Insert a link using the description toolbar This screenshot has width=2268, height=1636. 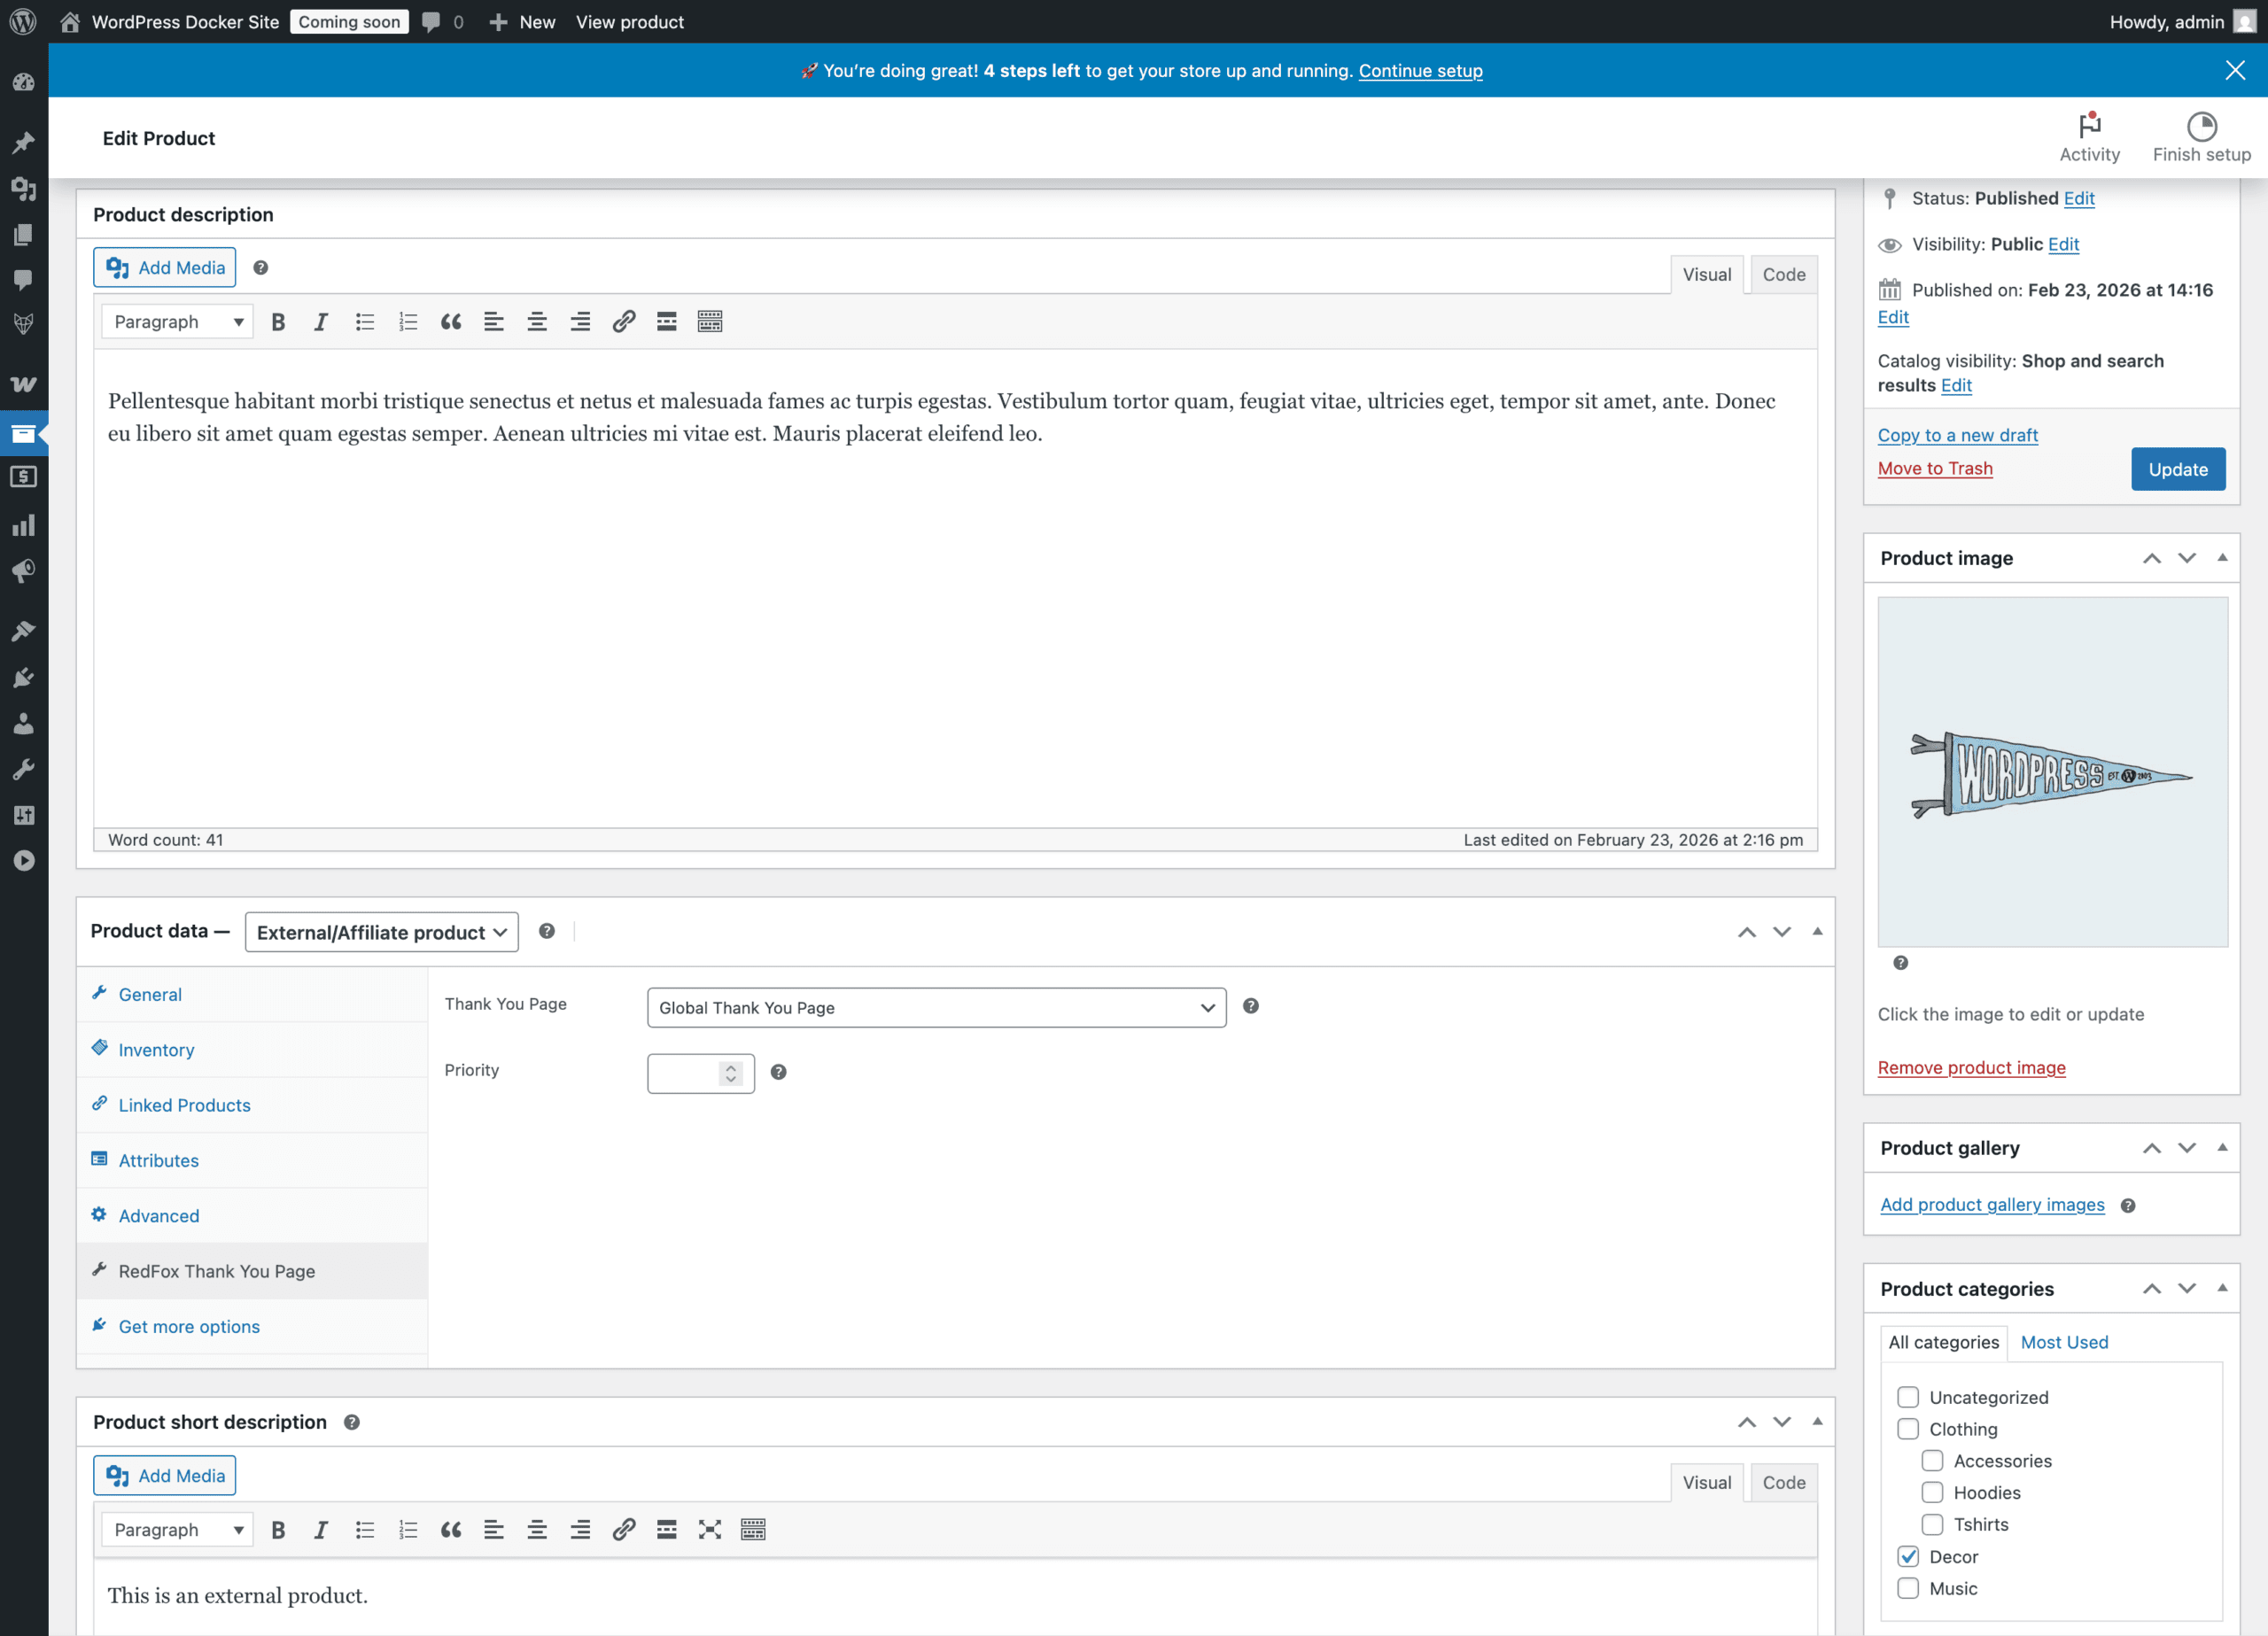coord(623,322)
